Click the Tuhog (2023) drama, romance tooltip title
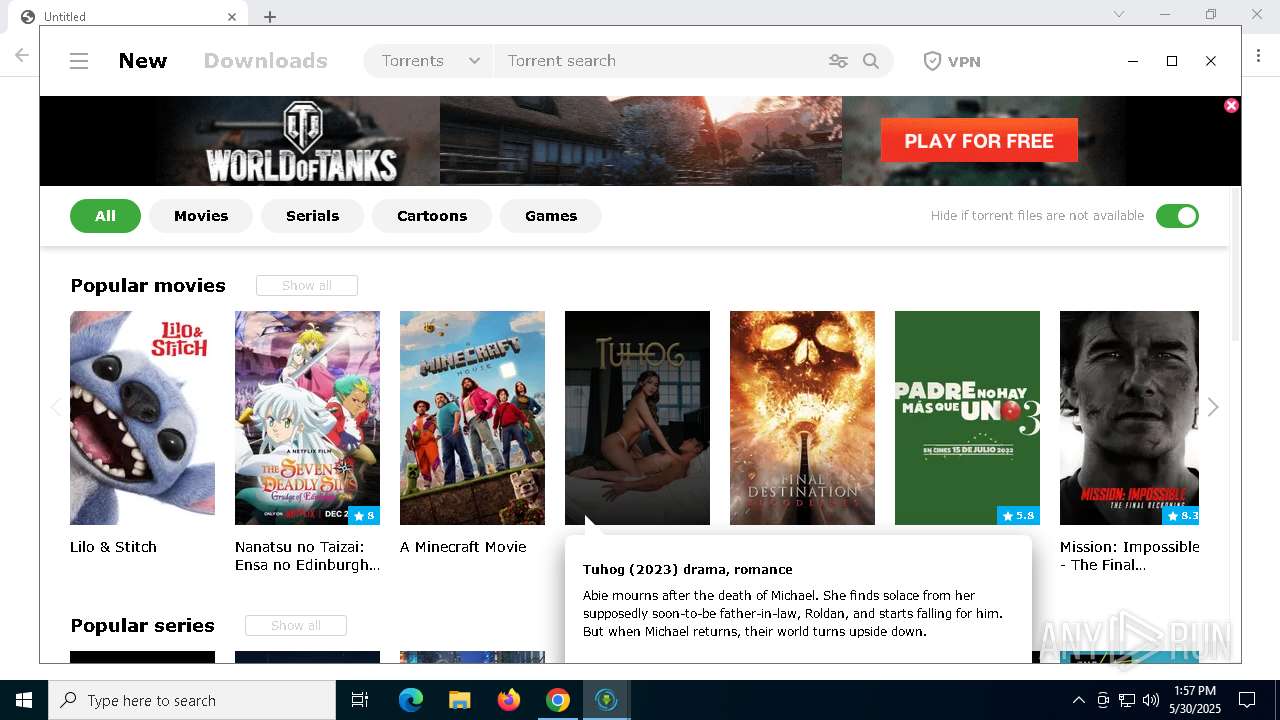 pyautogui.click(x=687, y=569)
